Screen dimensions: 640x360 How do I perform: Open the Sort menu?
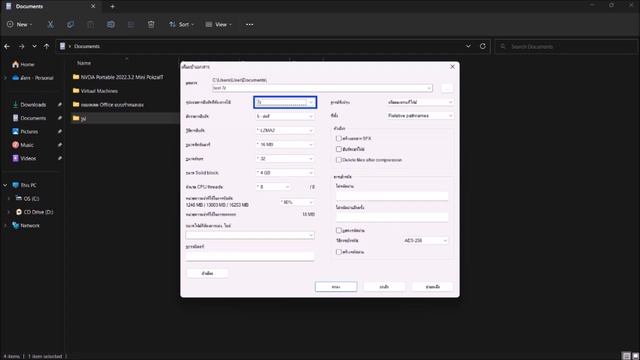[182, 24]
